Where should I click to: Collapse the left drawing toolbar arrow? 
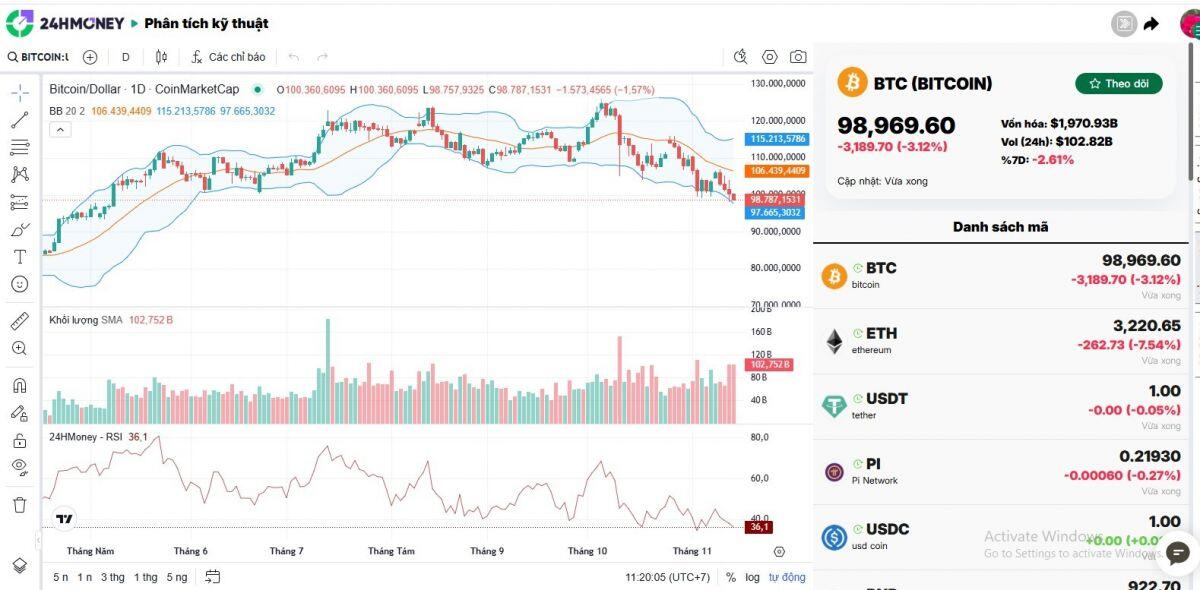pyautogui.click(x=39, y=540)
